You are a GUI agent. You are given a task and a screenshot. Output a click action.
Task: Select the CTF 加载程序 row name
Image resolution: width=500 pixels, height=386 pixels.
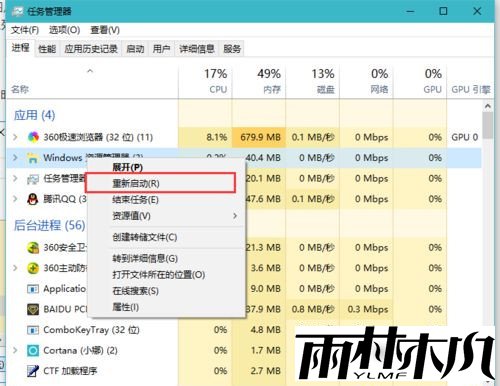click(x=70, y=371)
